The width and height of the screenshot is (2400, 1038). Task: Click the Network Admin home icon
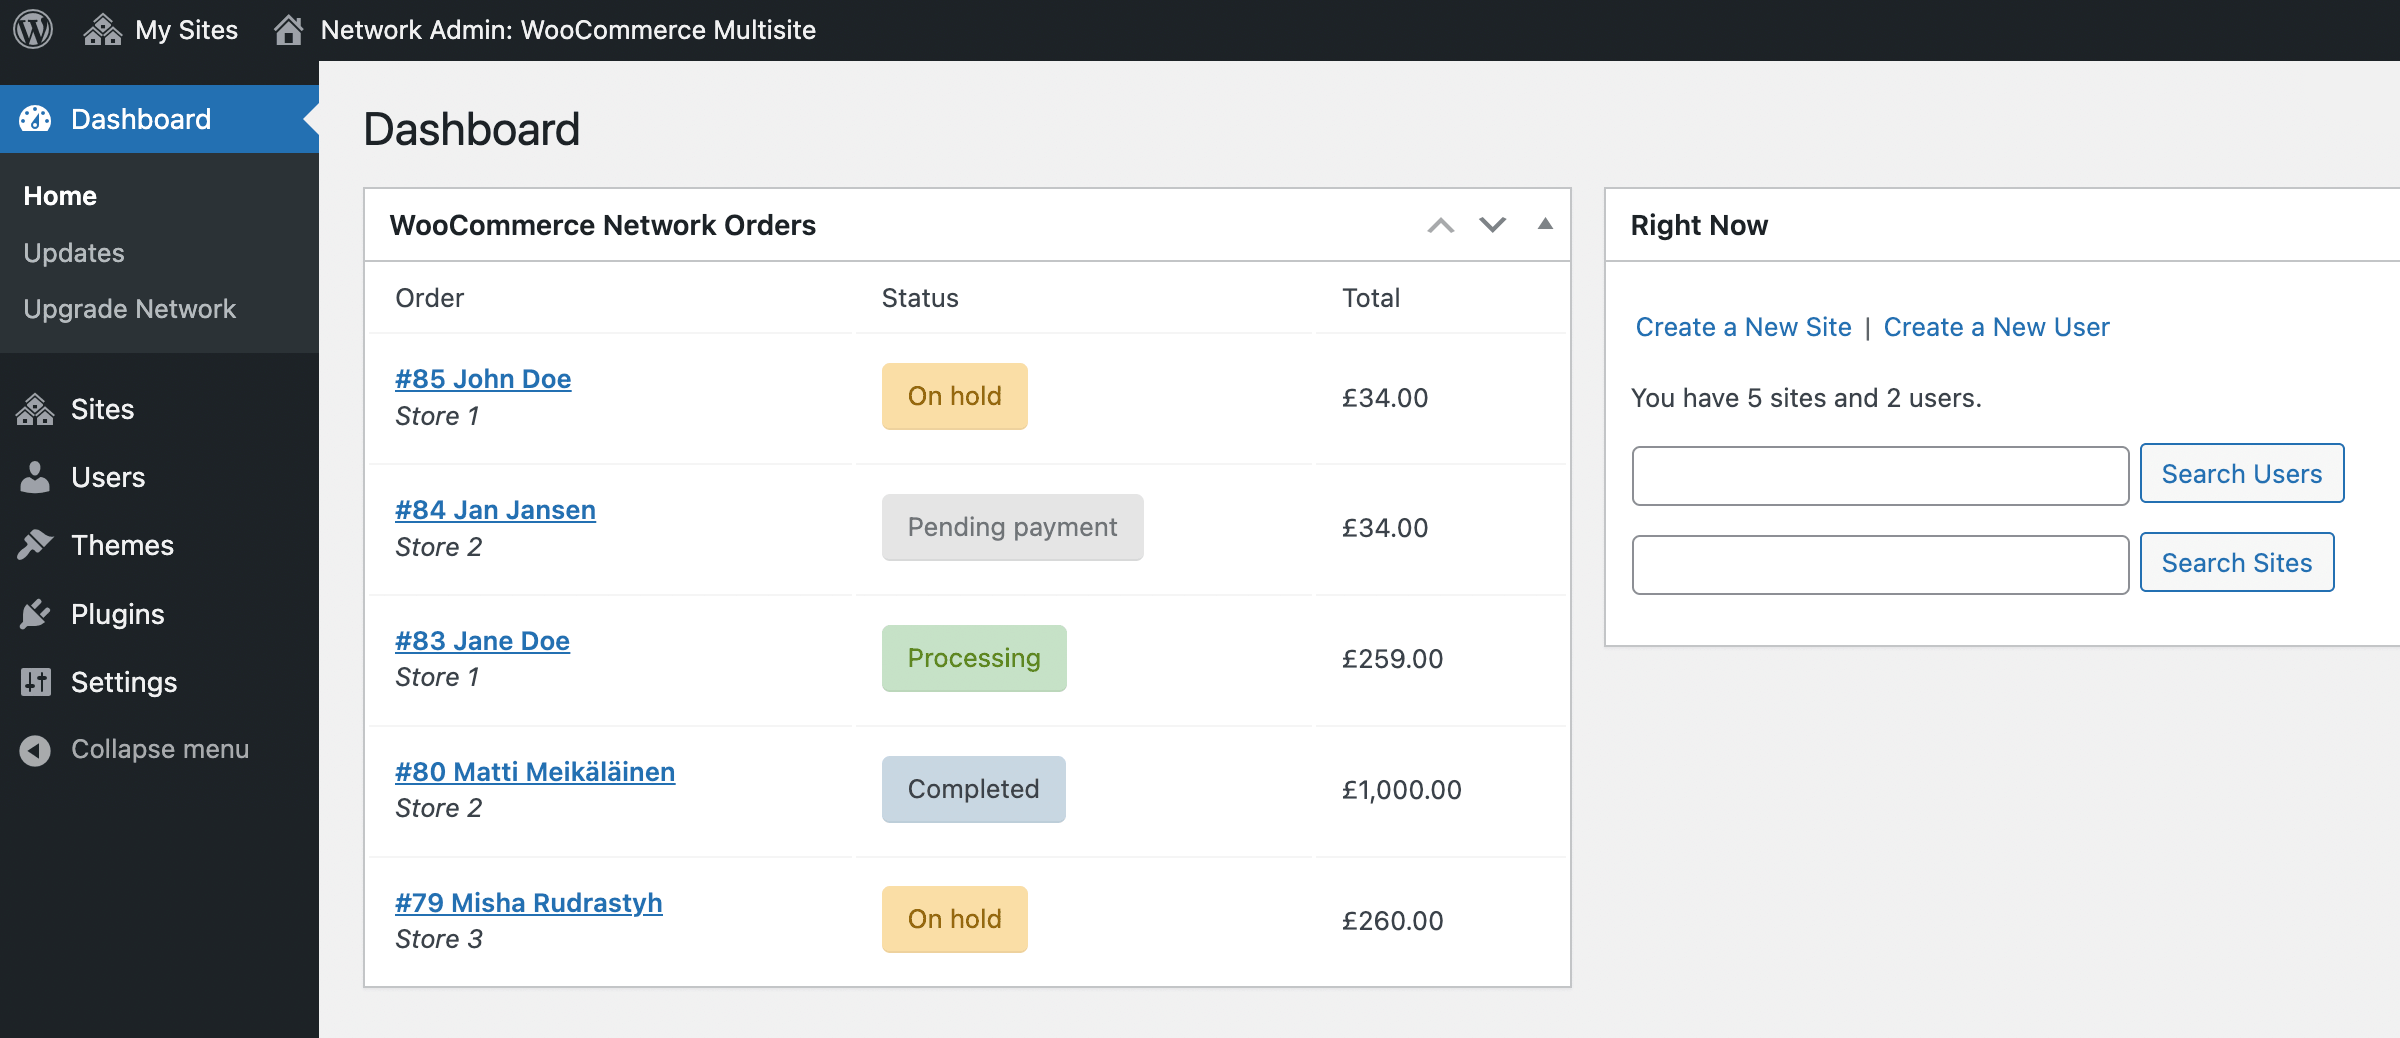[x=289, y=29]
